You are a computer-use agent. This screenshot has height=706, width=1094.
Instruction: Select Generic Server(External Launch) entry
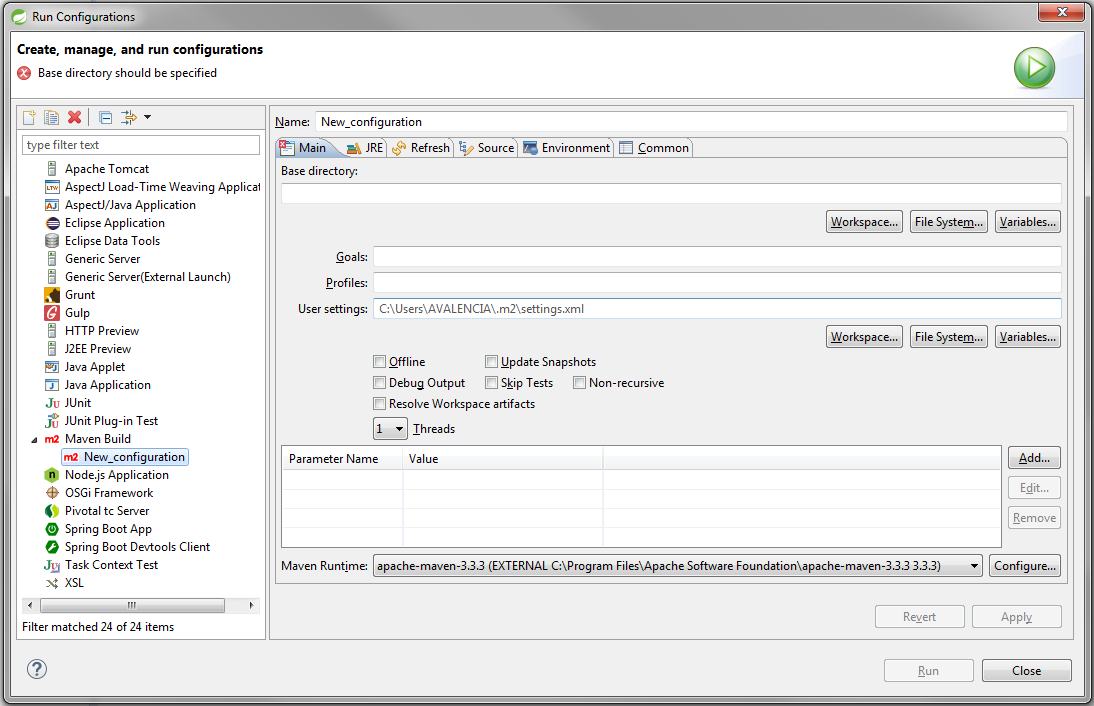tap(147, 277)
